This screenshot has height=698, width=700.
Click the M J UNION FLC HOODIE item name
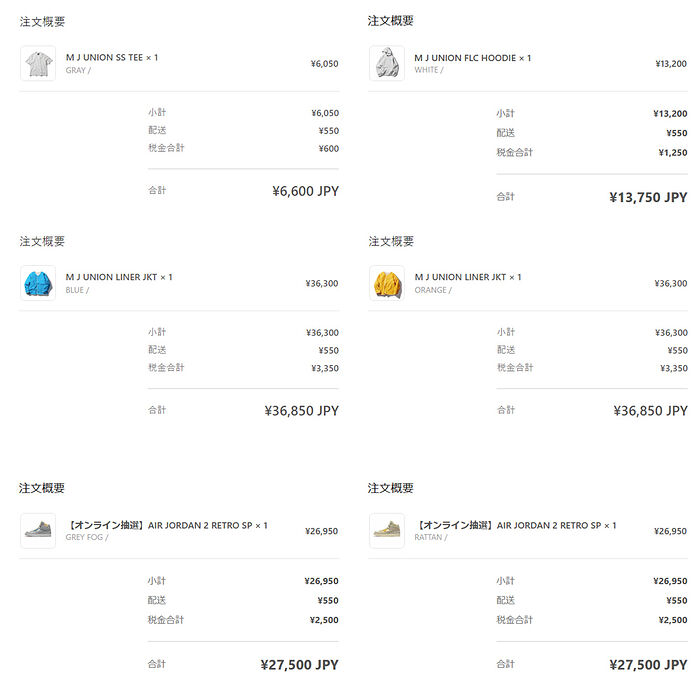click(472, 57)
